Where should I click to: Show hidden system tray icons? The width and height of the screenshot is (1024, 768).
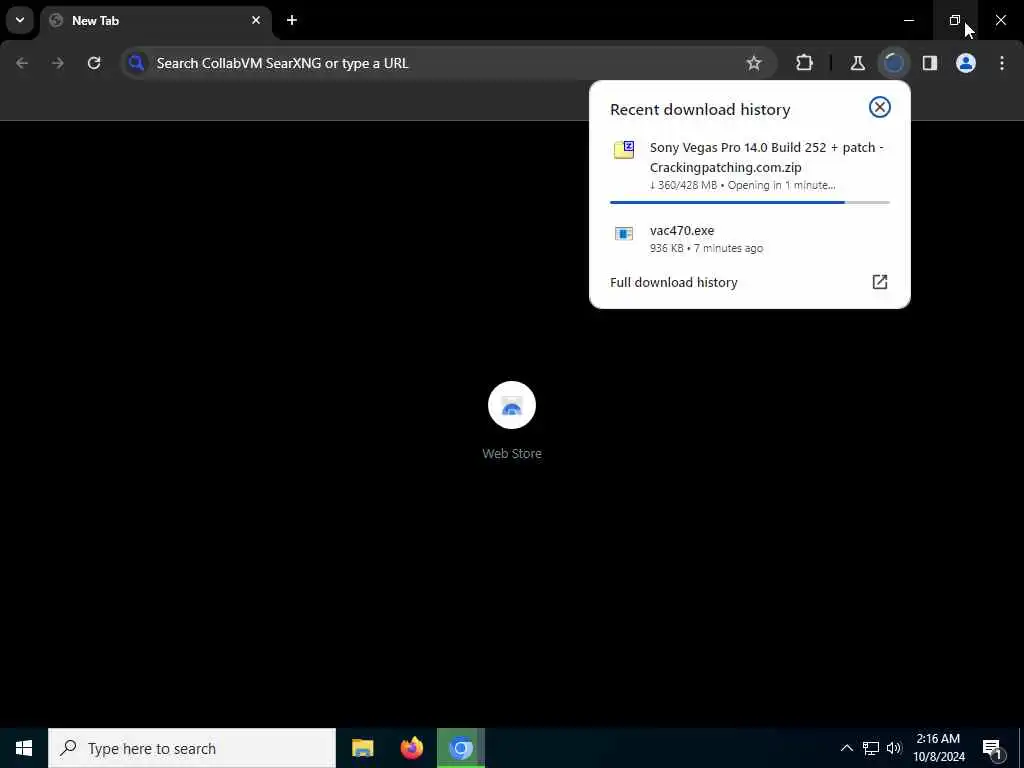tap(846, 748)
